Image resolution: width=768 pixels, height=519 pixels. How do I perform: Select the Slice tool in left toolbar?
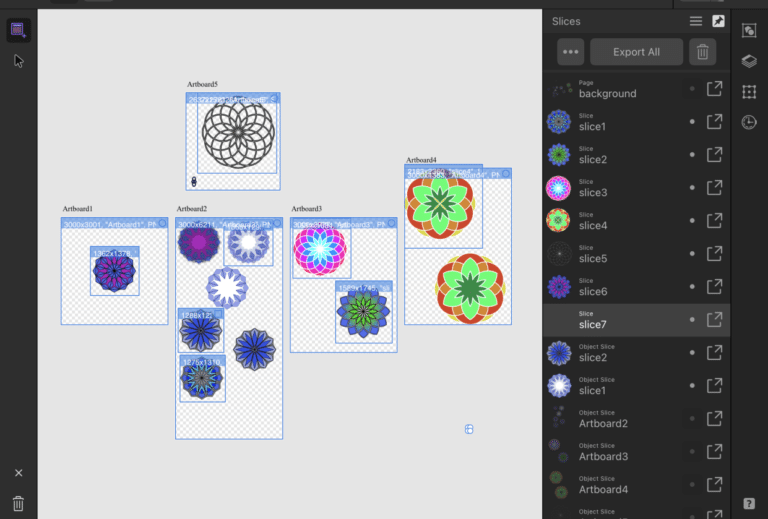click(x=18, y=30)
